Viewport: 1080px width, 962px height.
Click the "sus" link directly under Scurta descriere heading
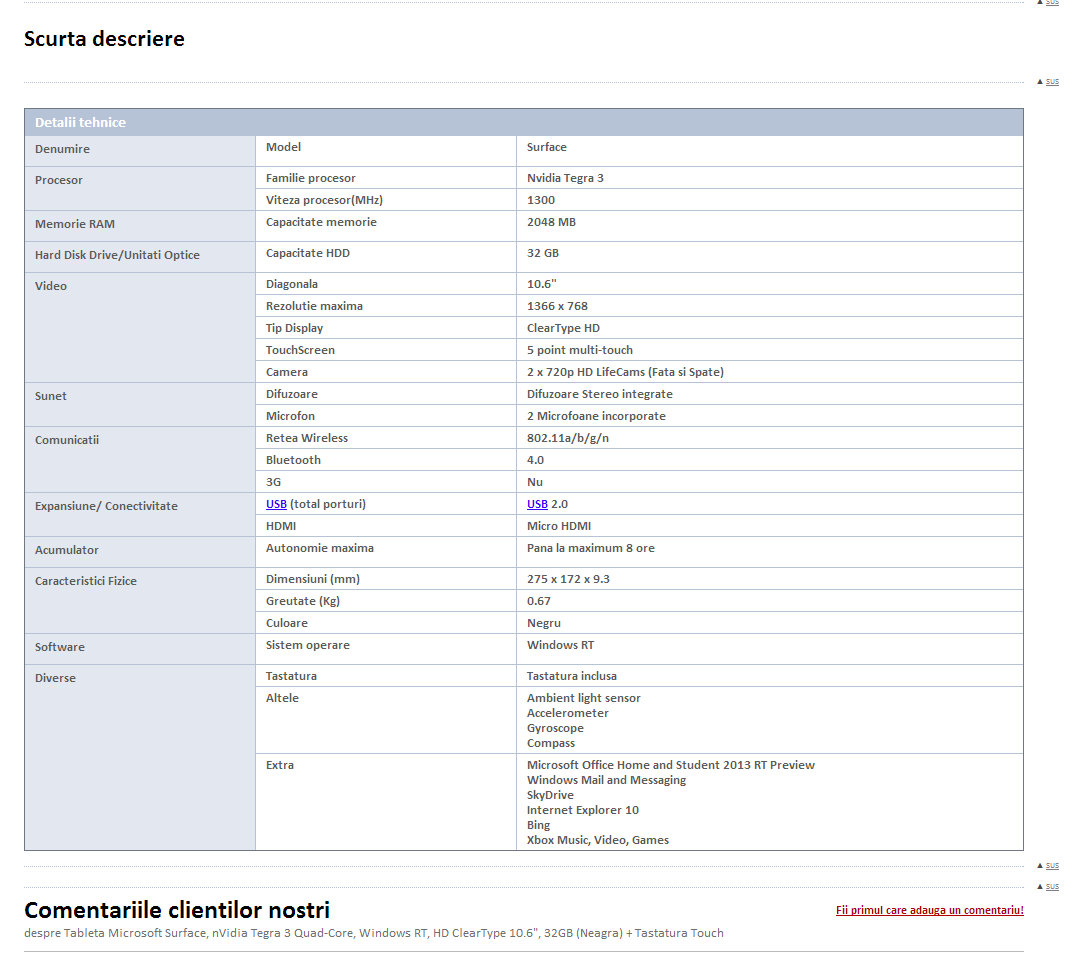tap(1052, 82)
